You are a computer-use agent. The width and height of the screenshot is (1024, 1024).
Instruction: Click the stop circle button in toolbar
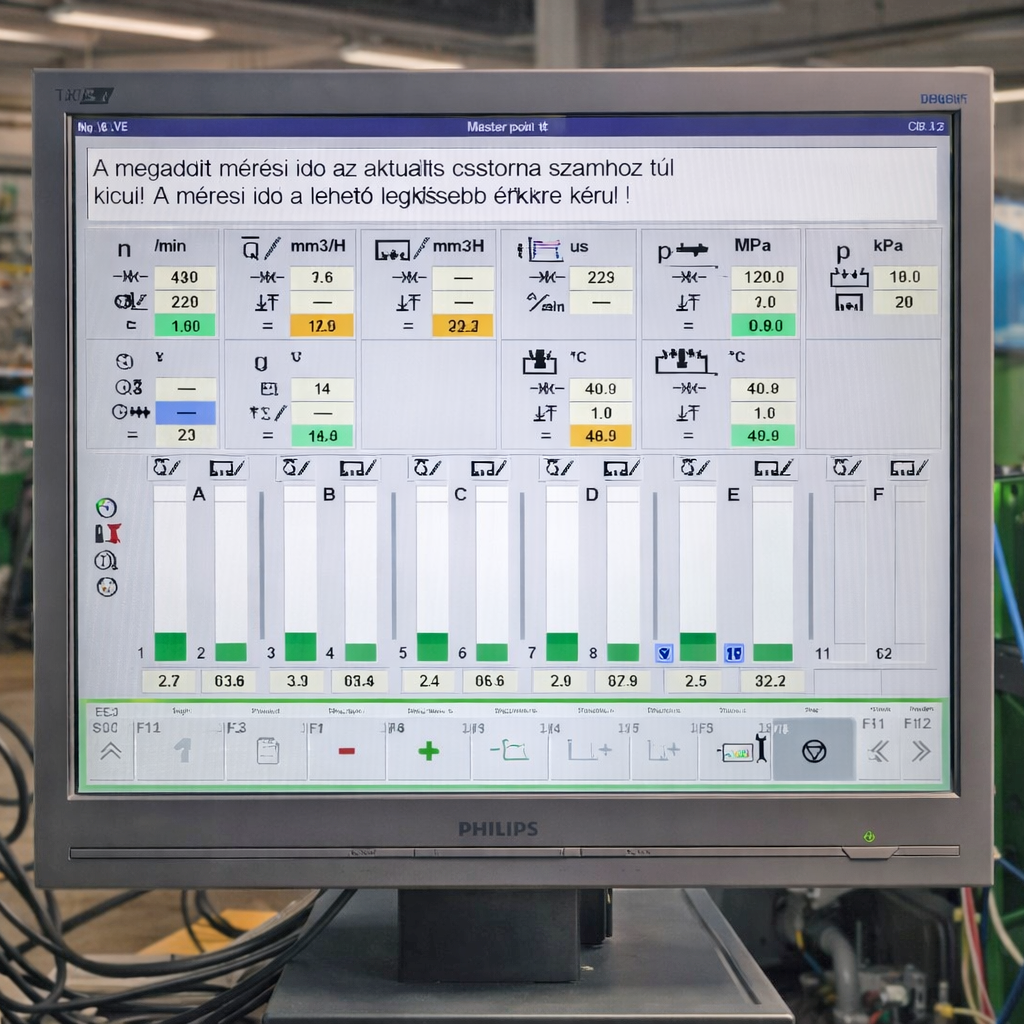pos(814,751)
